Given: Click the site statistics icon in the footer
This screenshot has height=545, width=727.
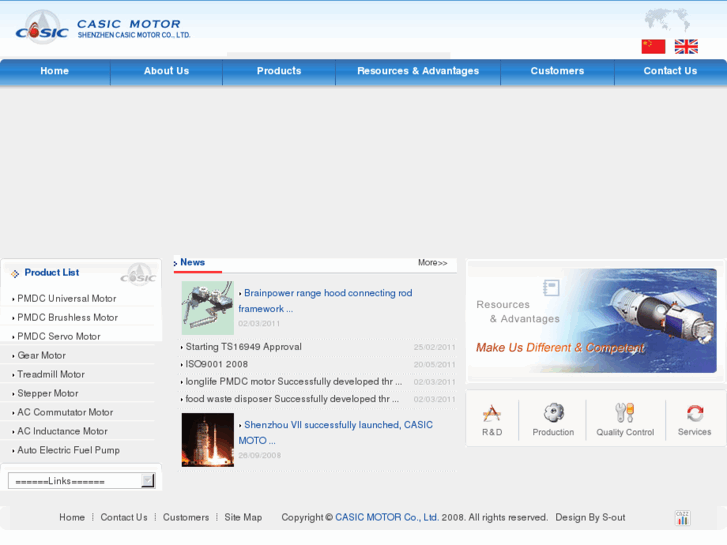Looking at the screenshot, I should (682, 518).
